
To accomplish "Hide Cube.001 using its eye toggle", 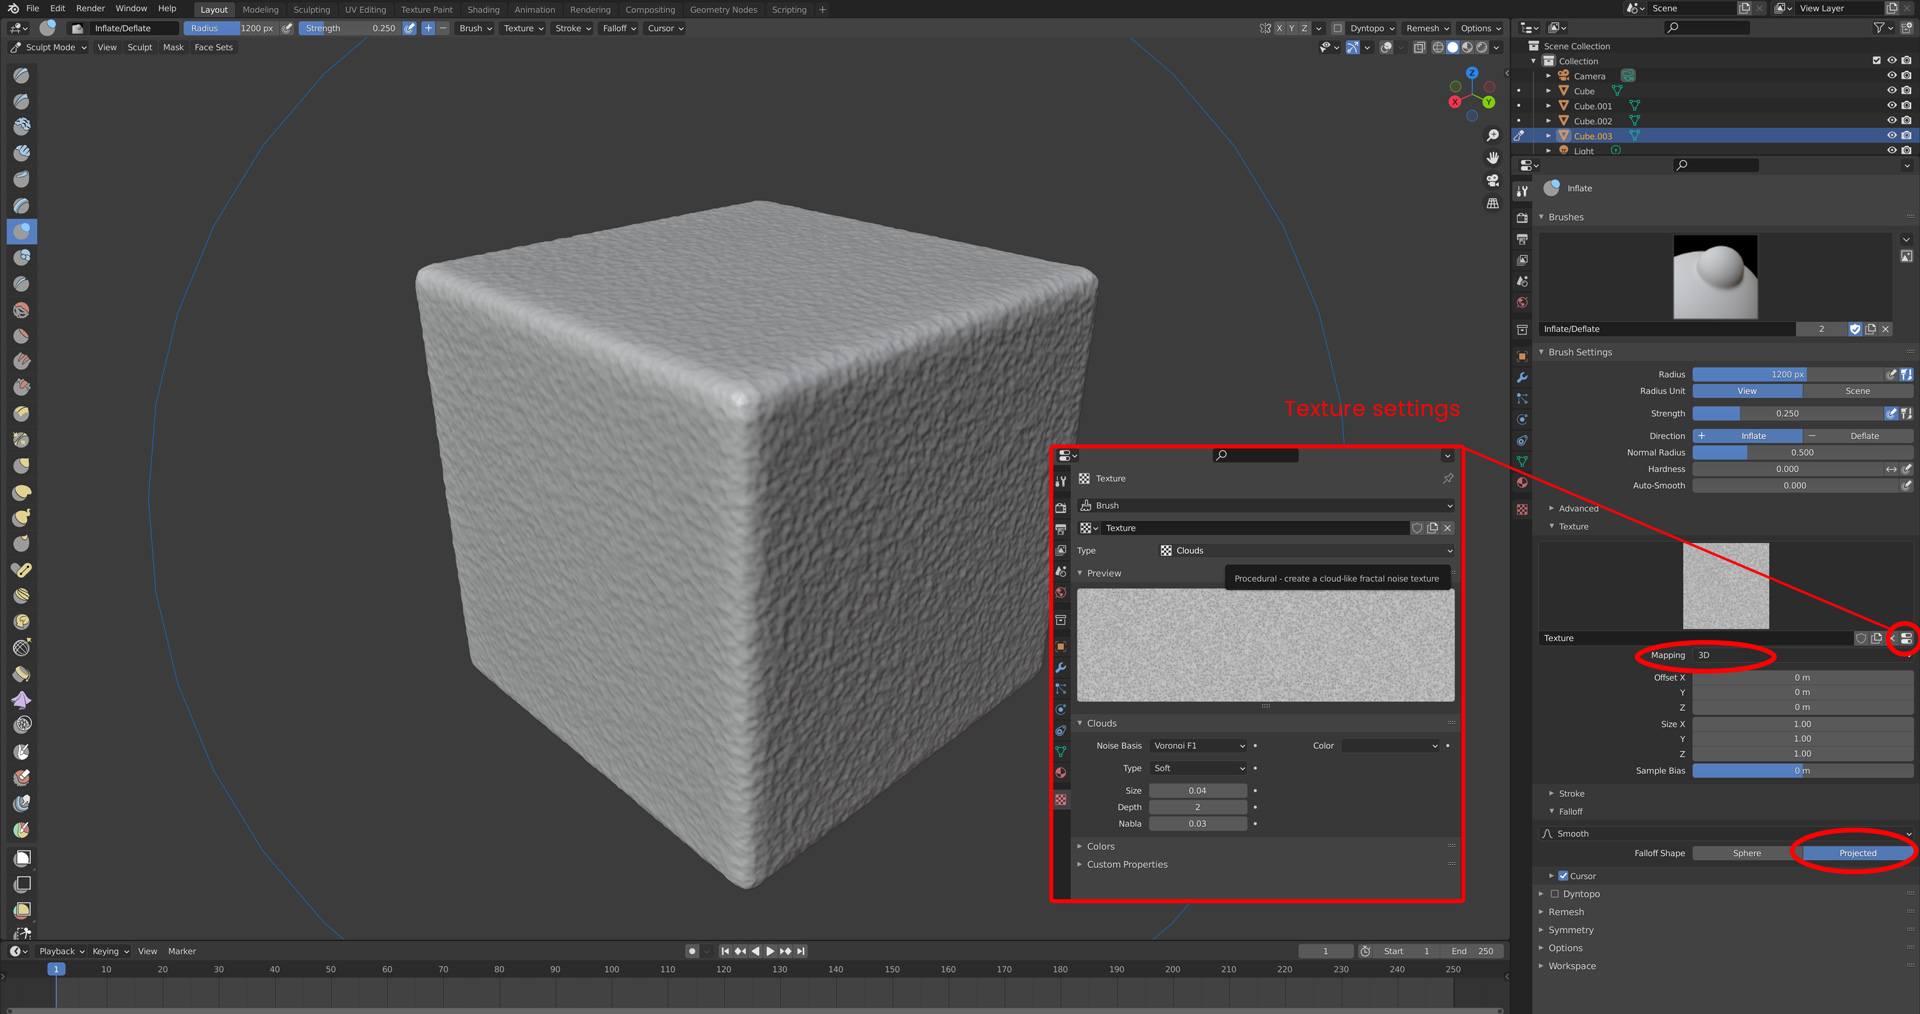I will coord(1891,105).
